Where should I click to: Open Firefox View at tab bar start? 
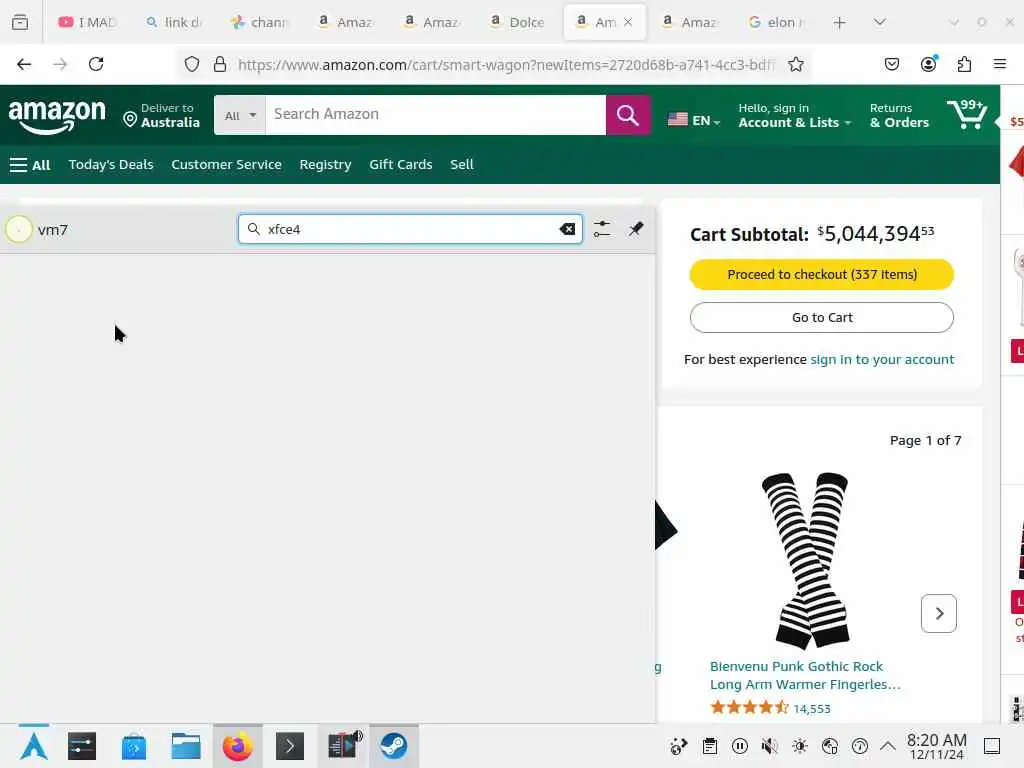click(20, 22)
